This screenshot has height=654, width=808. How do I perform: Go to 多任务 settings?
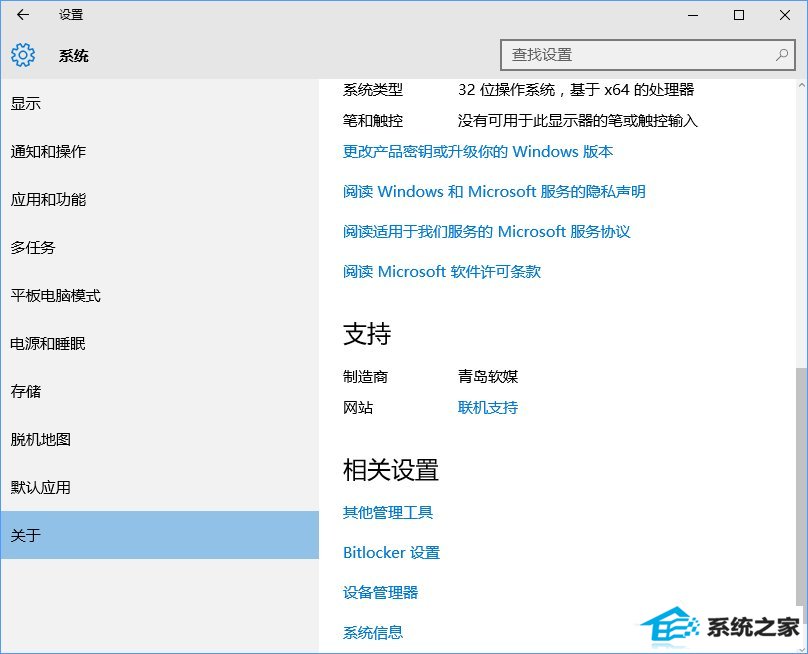point(160,247)
